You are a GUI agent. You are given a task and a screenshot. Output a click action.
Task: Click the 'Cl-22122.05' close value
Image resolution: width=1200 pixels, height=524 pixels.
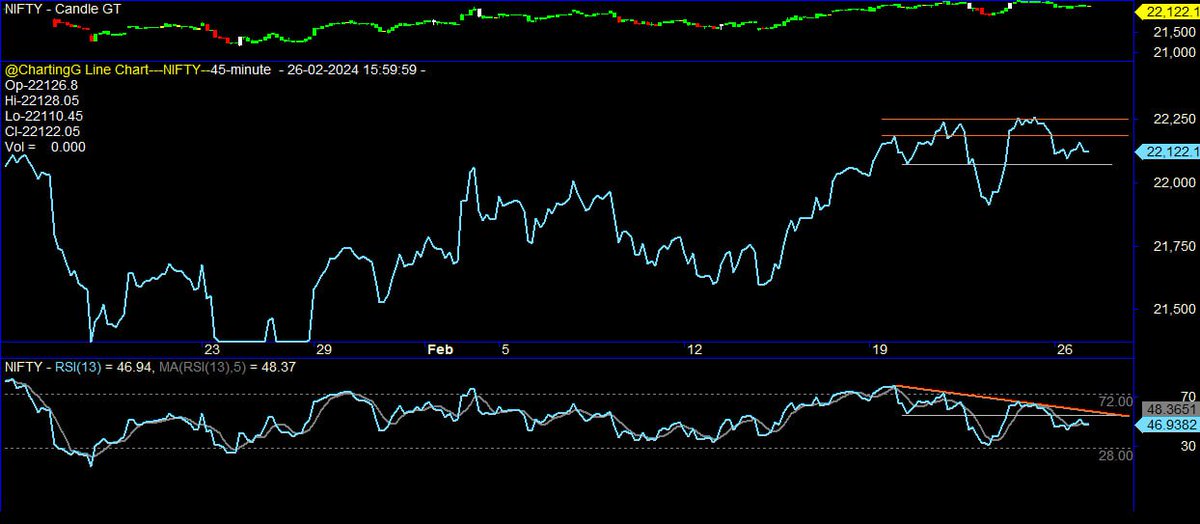pyautogui.click(x=42, y=131)
